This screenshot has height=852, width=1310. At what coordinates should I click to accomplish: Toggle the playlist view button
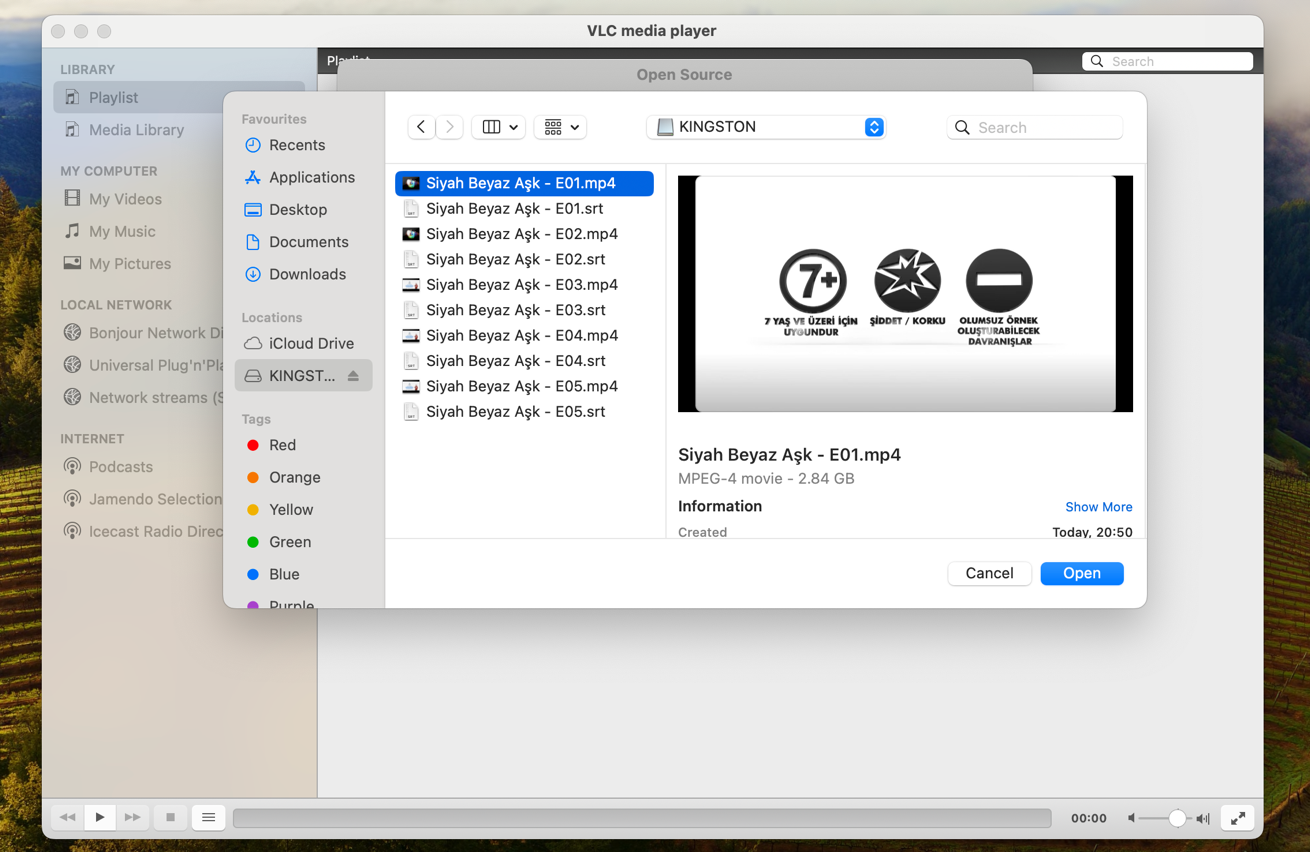pyautogui.click(x=208, y=818)
